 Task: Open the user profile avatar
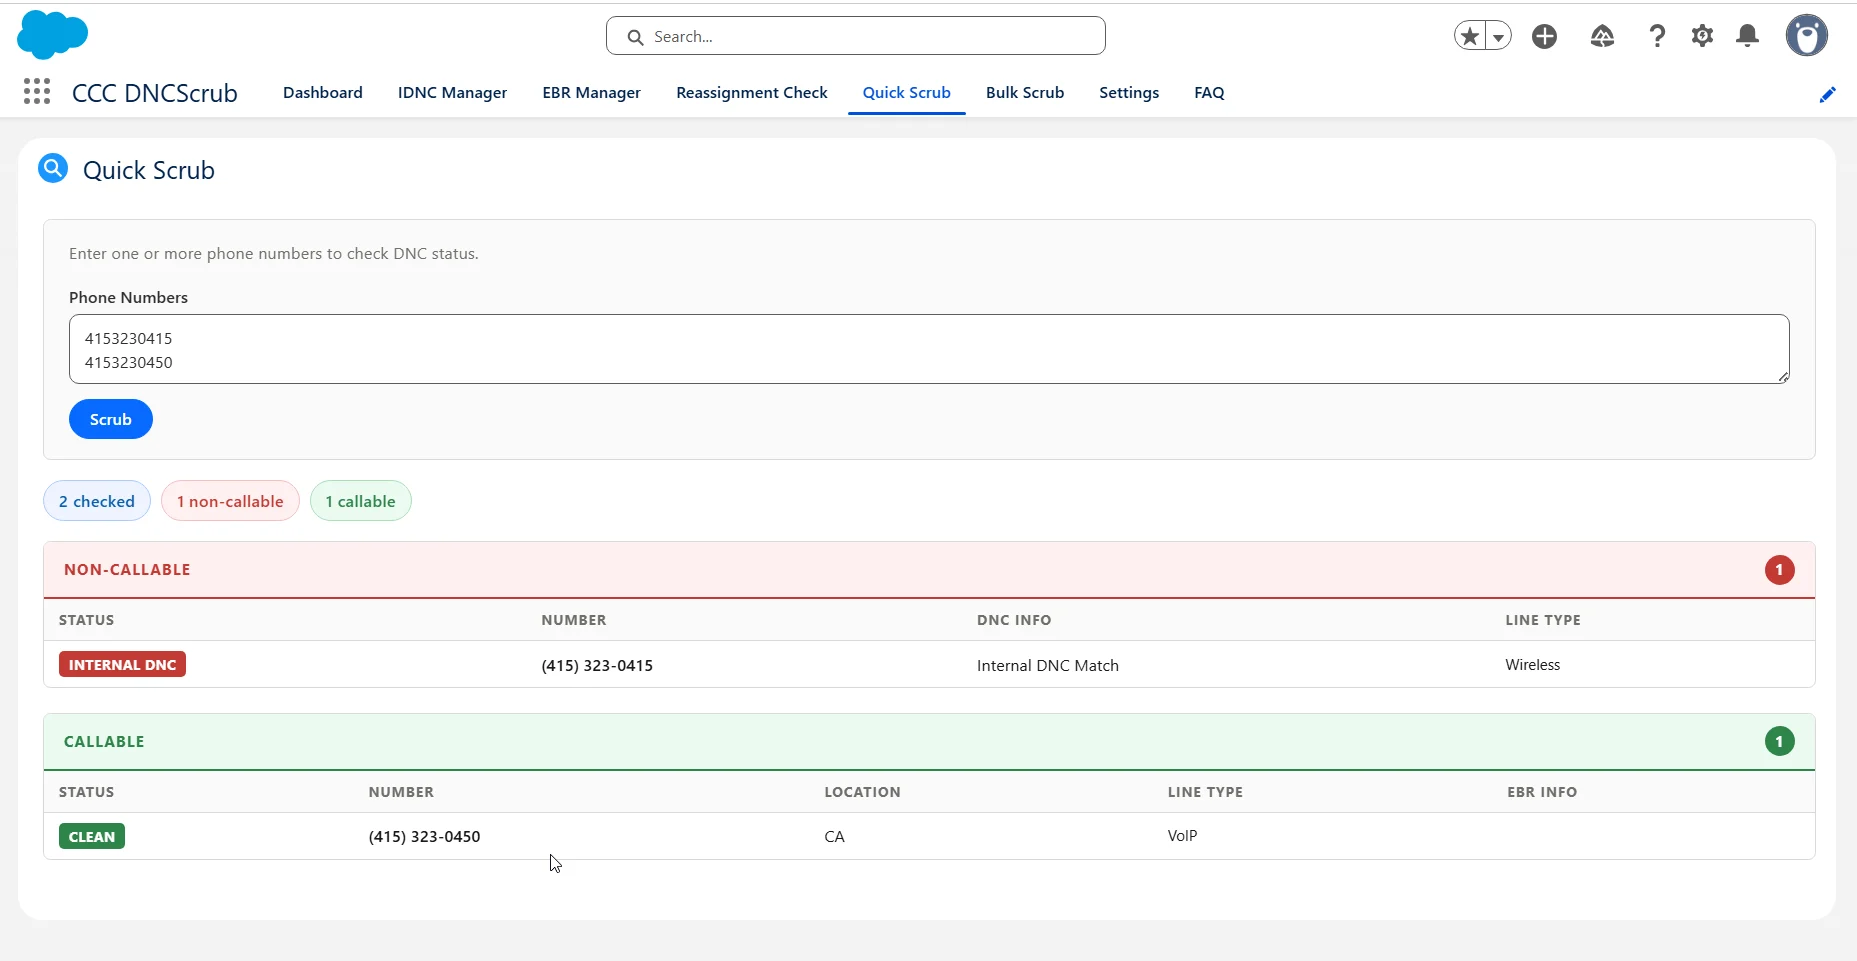point(1807,36)
